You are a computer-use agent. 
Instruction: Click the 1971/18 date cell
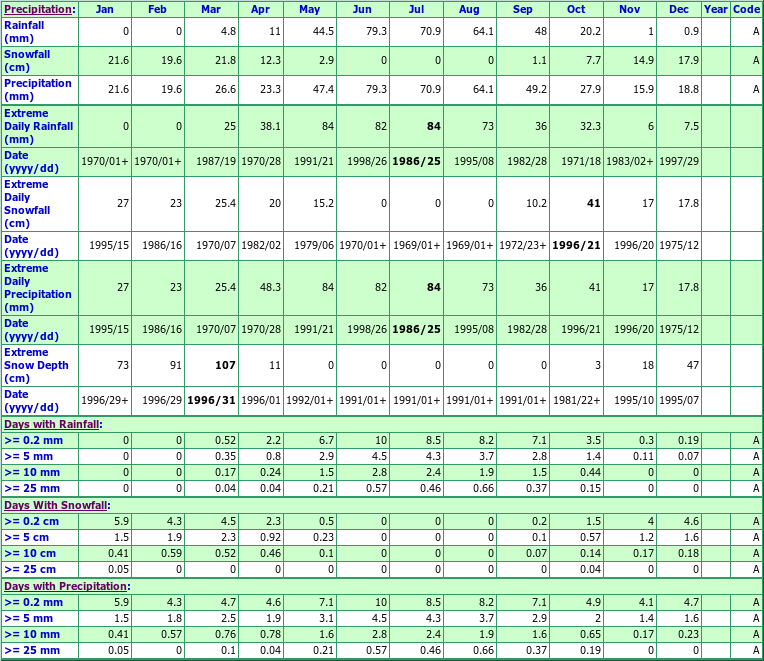(581, 161)
